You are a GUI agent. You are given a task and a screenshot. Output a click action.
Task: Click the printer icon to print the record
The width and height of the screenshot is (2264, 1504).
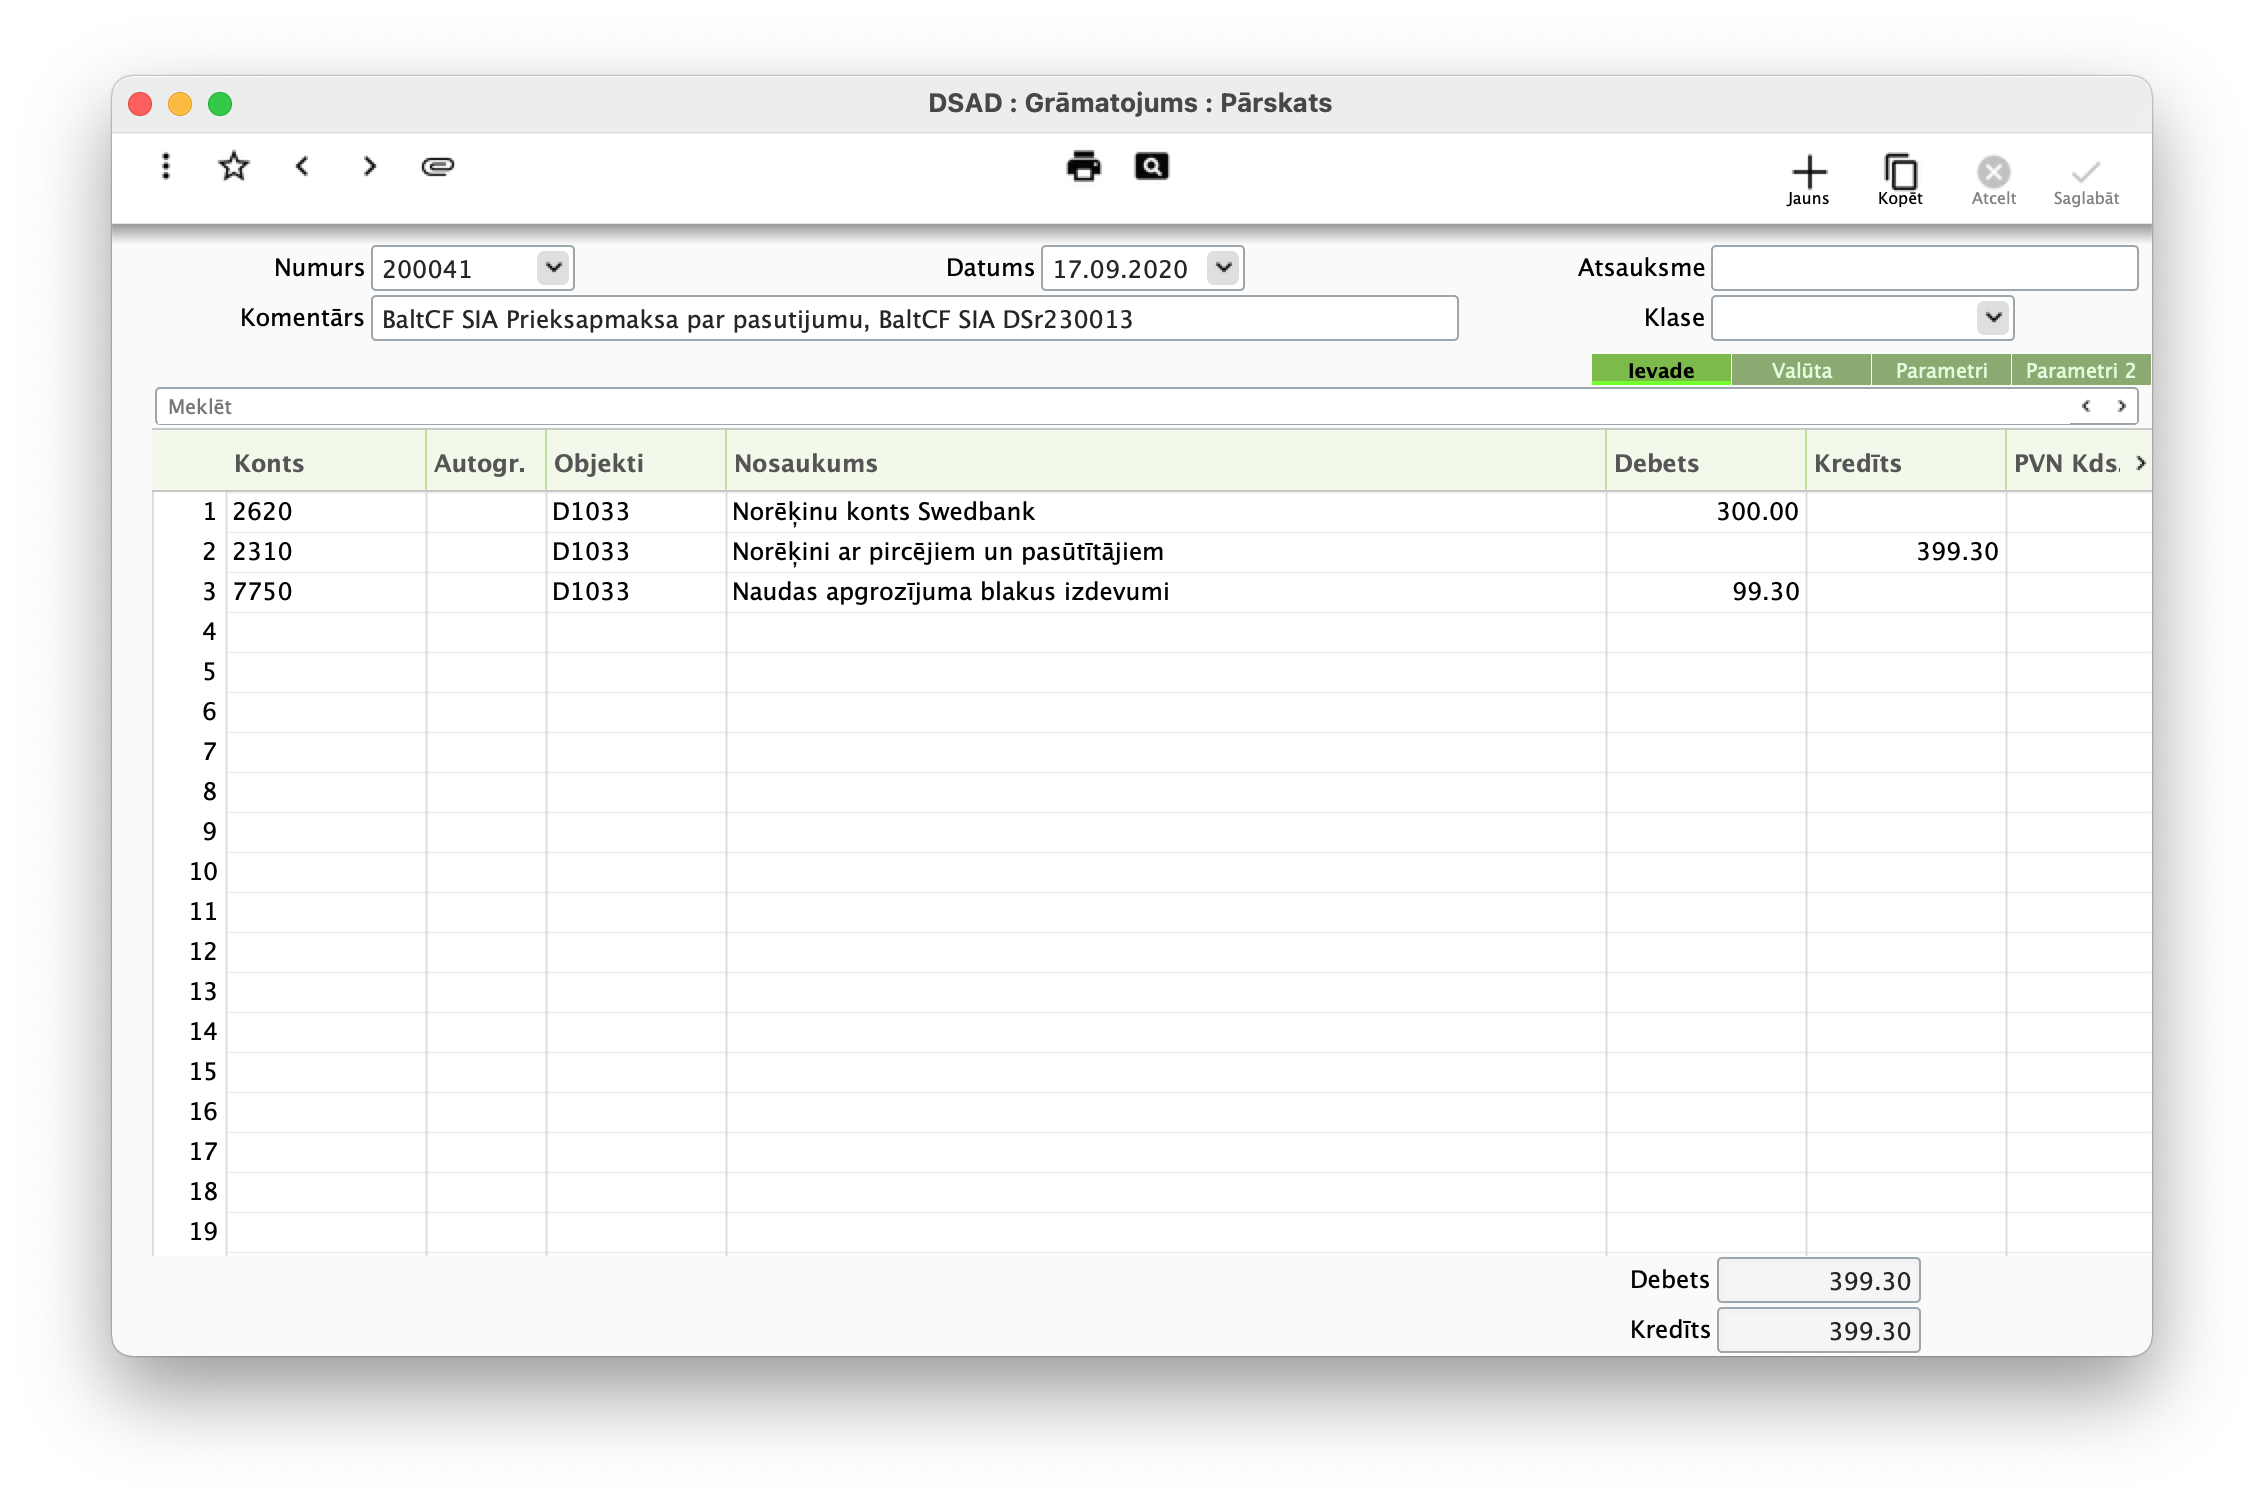(1083, 167)
